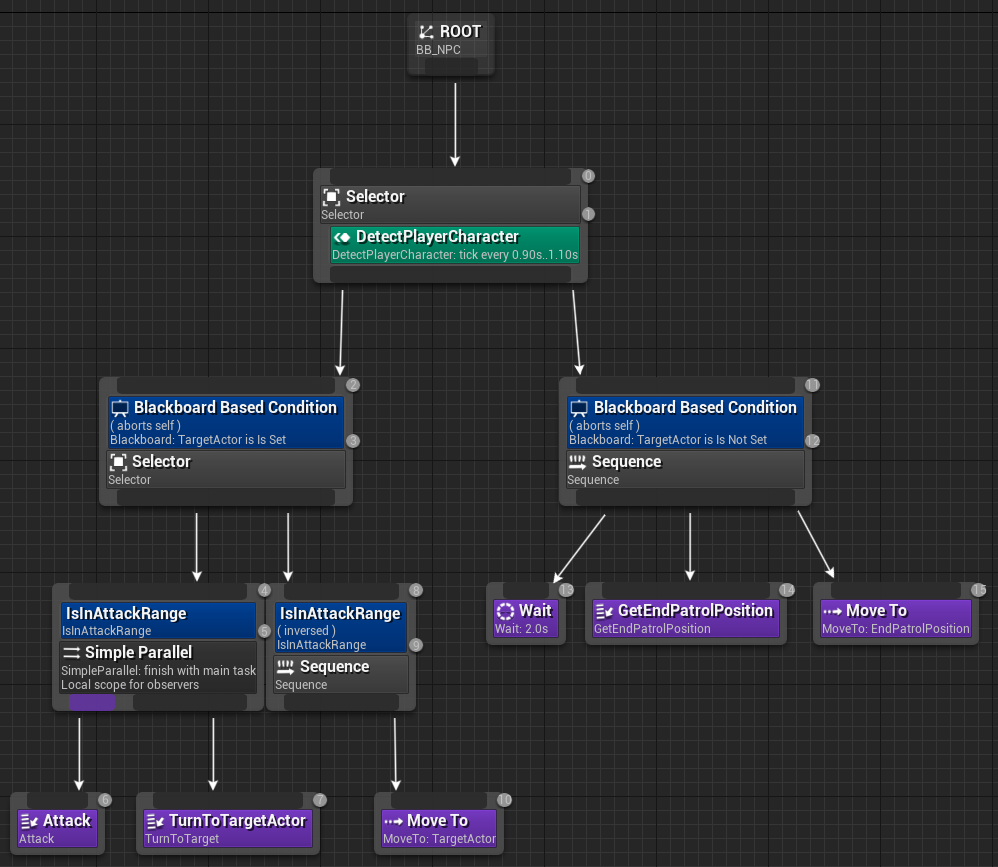Image resolution: width=998 pixels, height=867 pixels.
Task: Click execution index badge 15
Action: tap(979, 590)
